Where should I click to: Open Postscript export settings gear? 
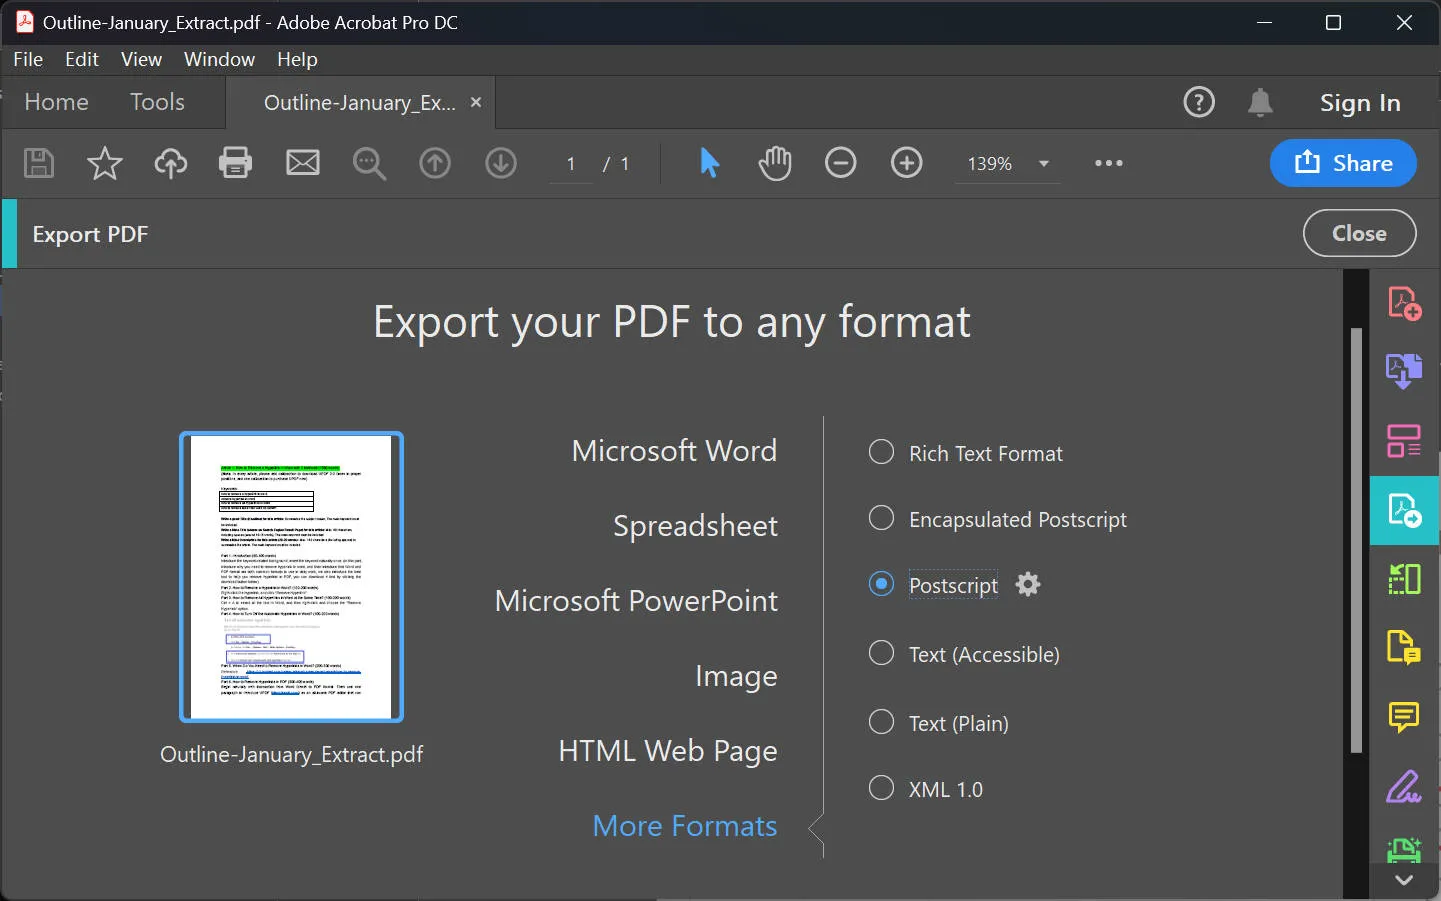click(x=1027, y=584)
